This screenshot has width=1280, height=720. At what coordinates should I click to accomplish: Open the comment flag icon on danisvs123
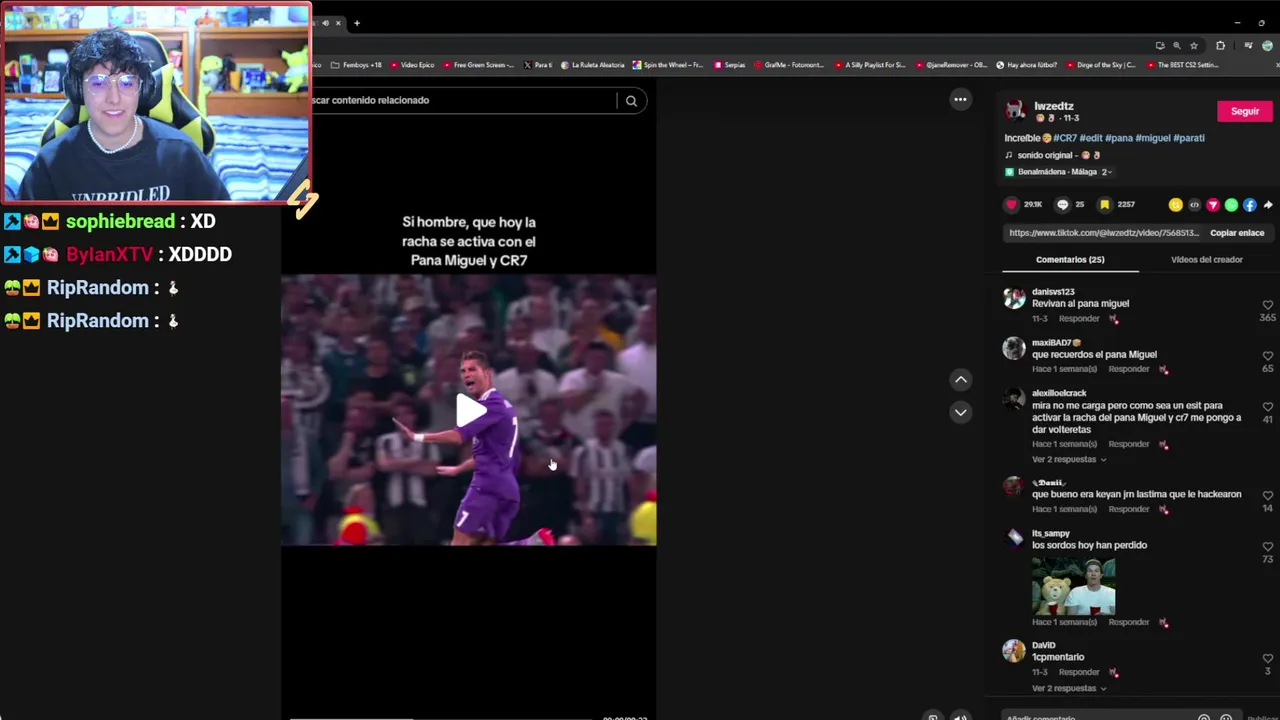click(x=1113, y=319)
